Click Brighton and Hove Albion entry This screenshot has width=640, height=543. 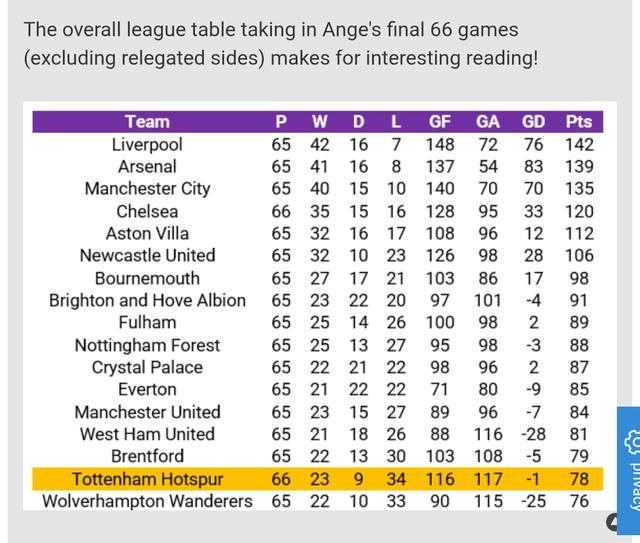click(x=147, y=300)
